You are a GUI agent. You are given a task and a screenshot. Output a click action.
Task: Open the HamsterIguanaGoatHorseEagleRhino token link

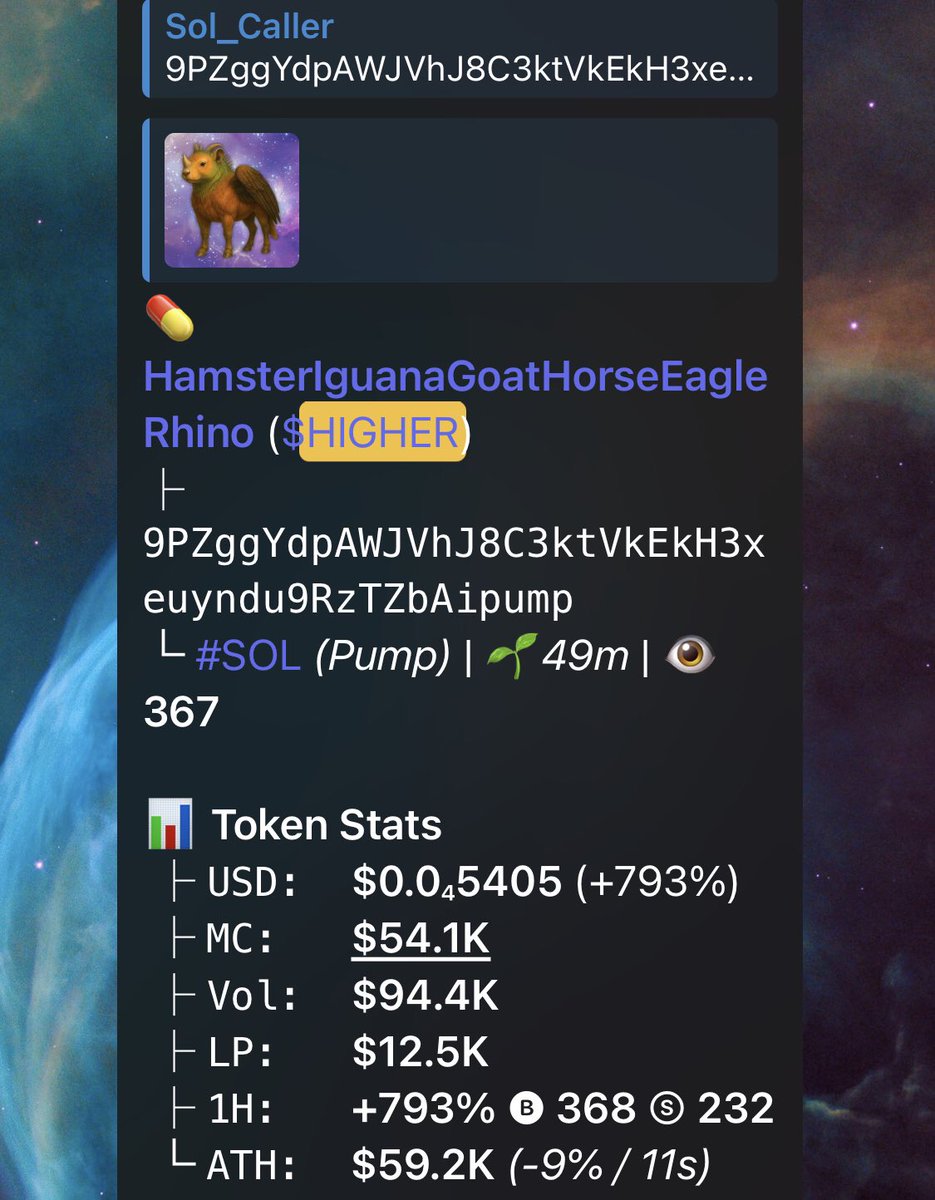(455, 405)
